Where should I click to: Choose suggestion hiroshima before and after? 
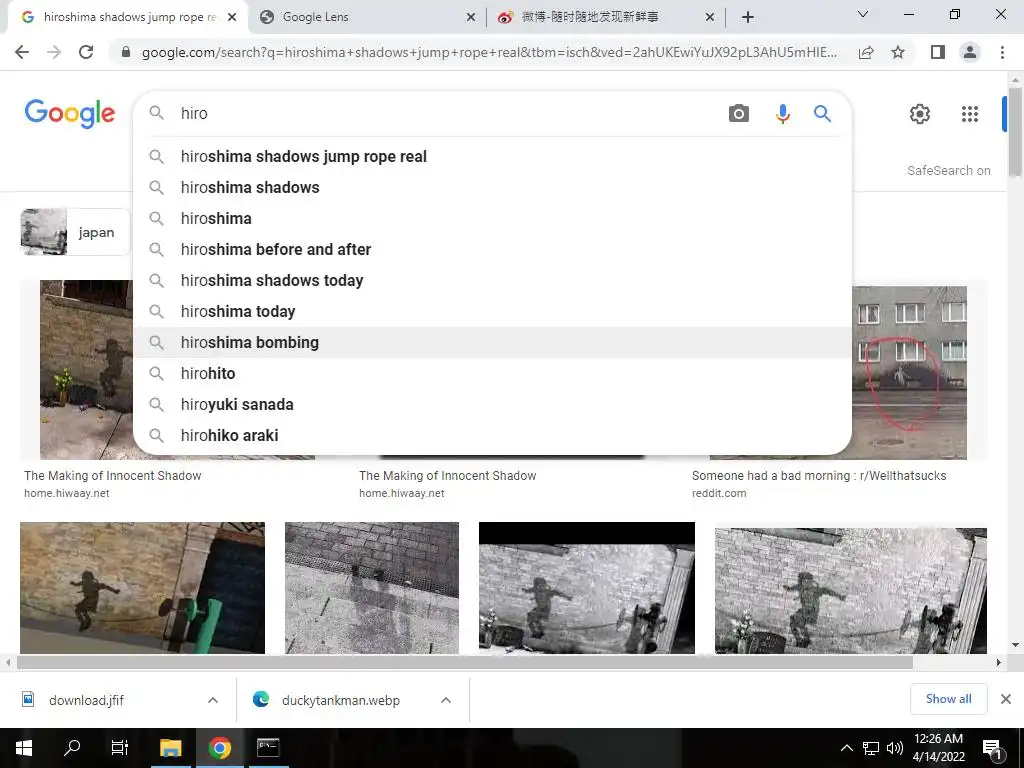492,249
